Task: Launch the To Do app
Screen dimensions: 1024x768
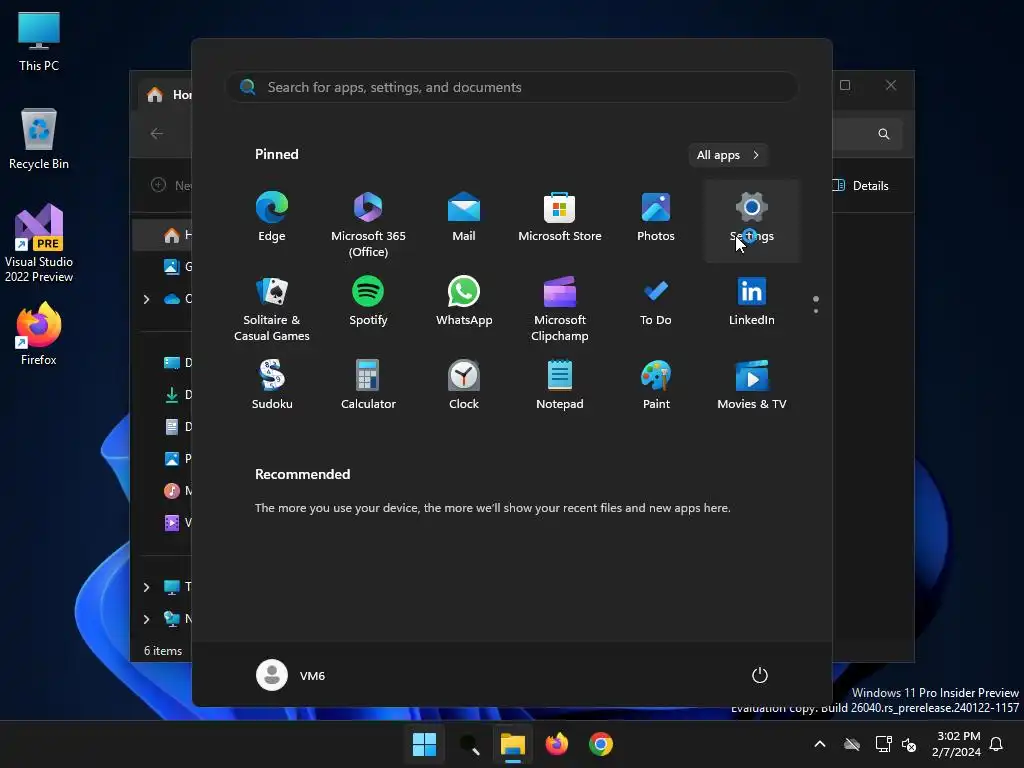Action: point(656,302)
